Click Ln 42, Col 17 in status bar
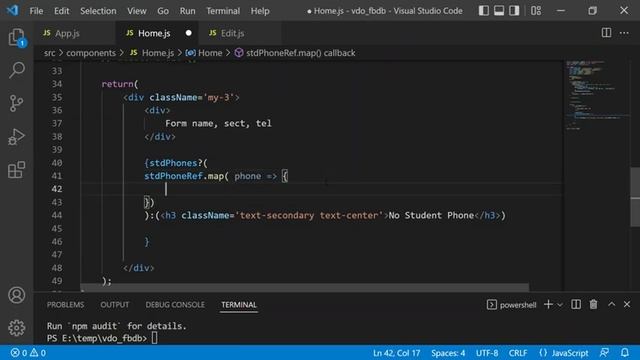The height and width of the screenshot is (360, 640). (396, 353)
